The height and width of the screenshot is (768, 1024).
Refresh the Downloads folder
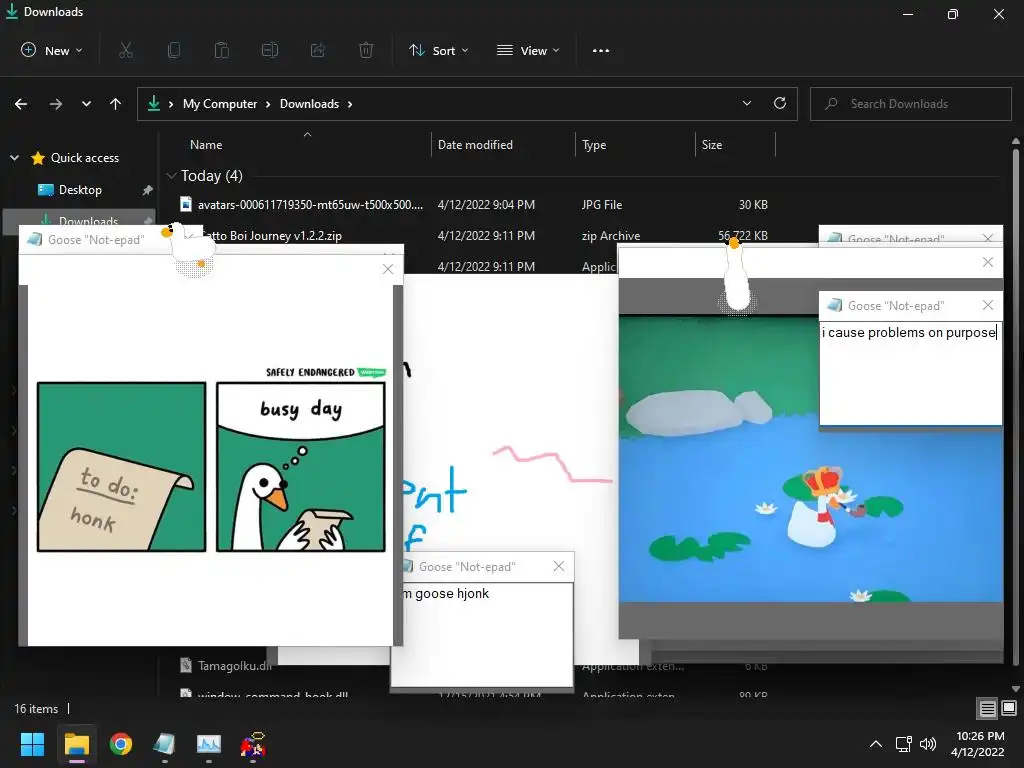tap(780, 103)
